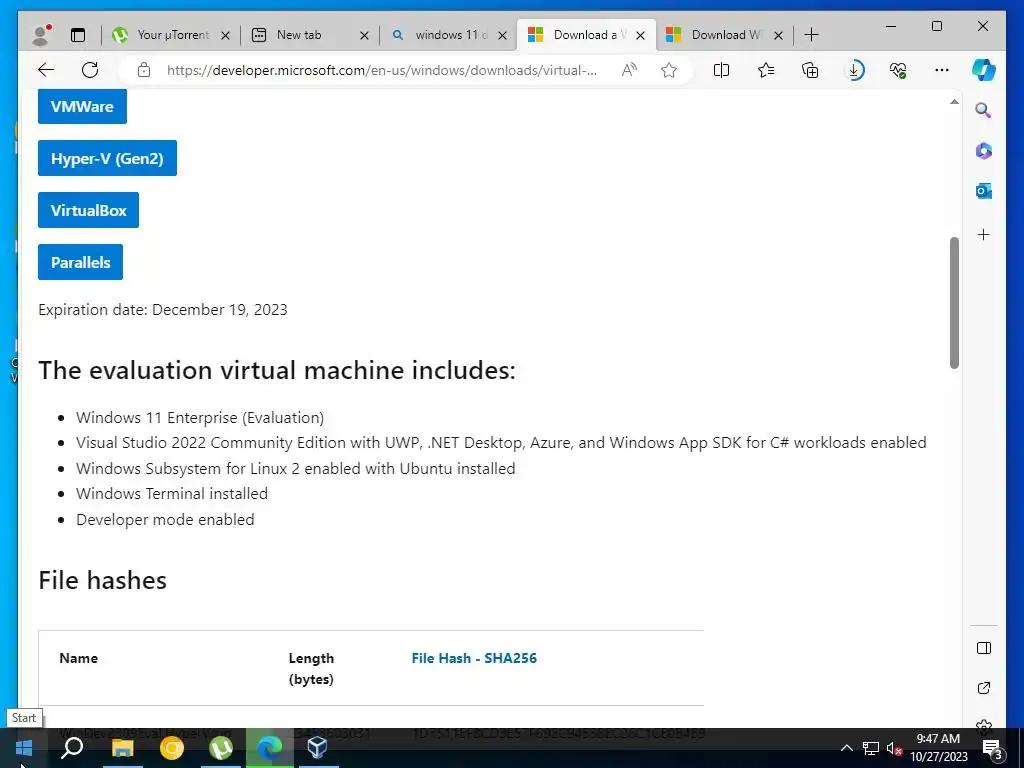Open a new browser tab
The width and height of the screenshot is (1024, 768).
(811, 35)
